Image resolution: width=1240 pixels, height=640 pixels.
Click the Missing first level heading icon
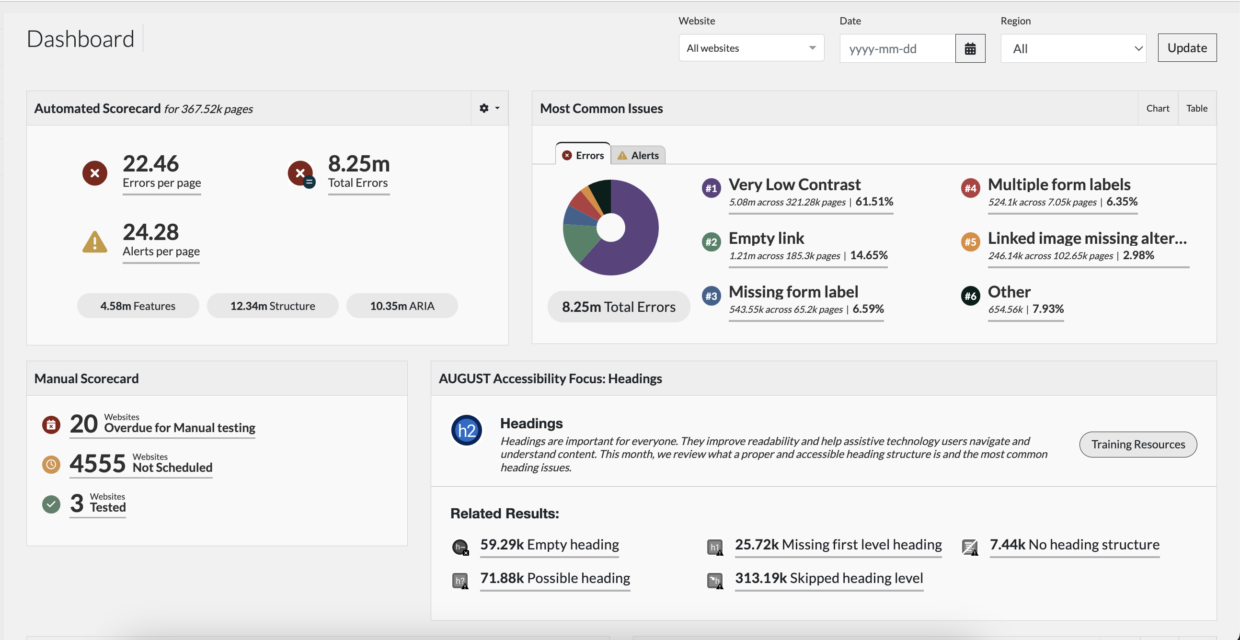(715, 546)
